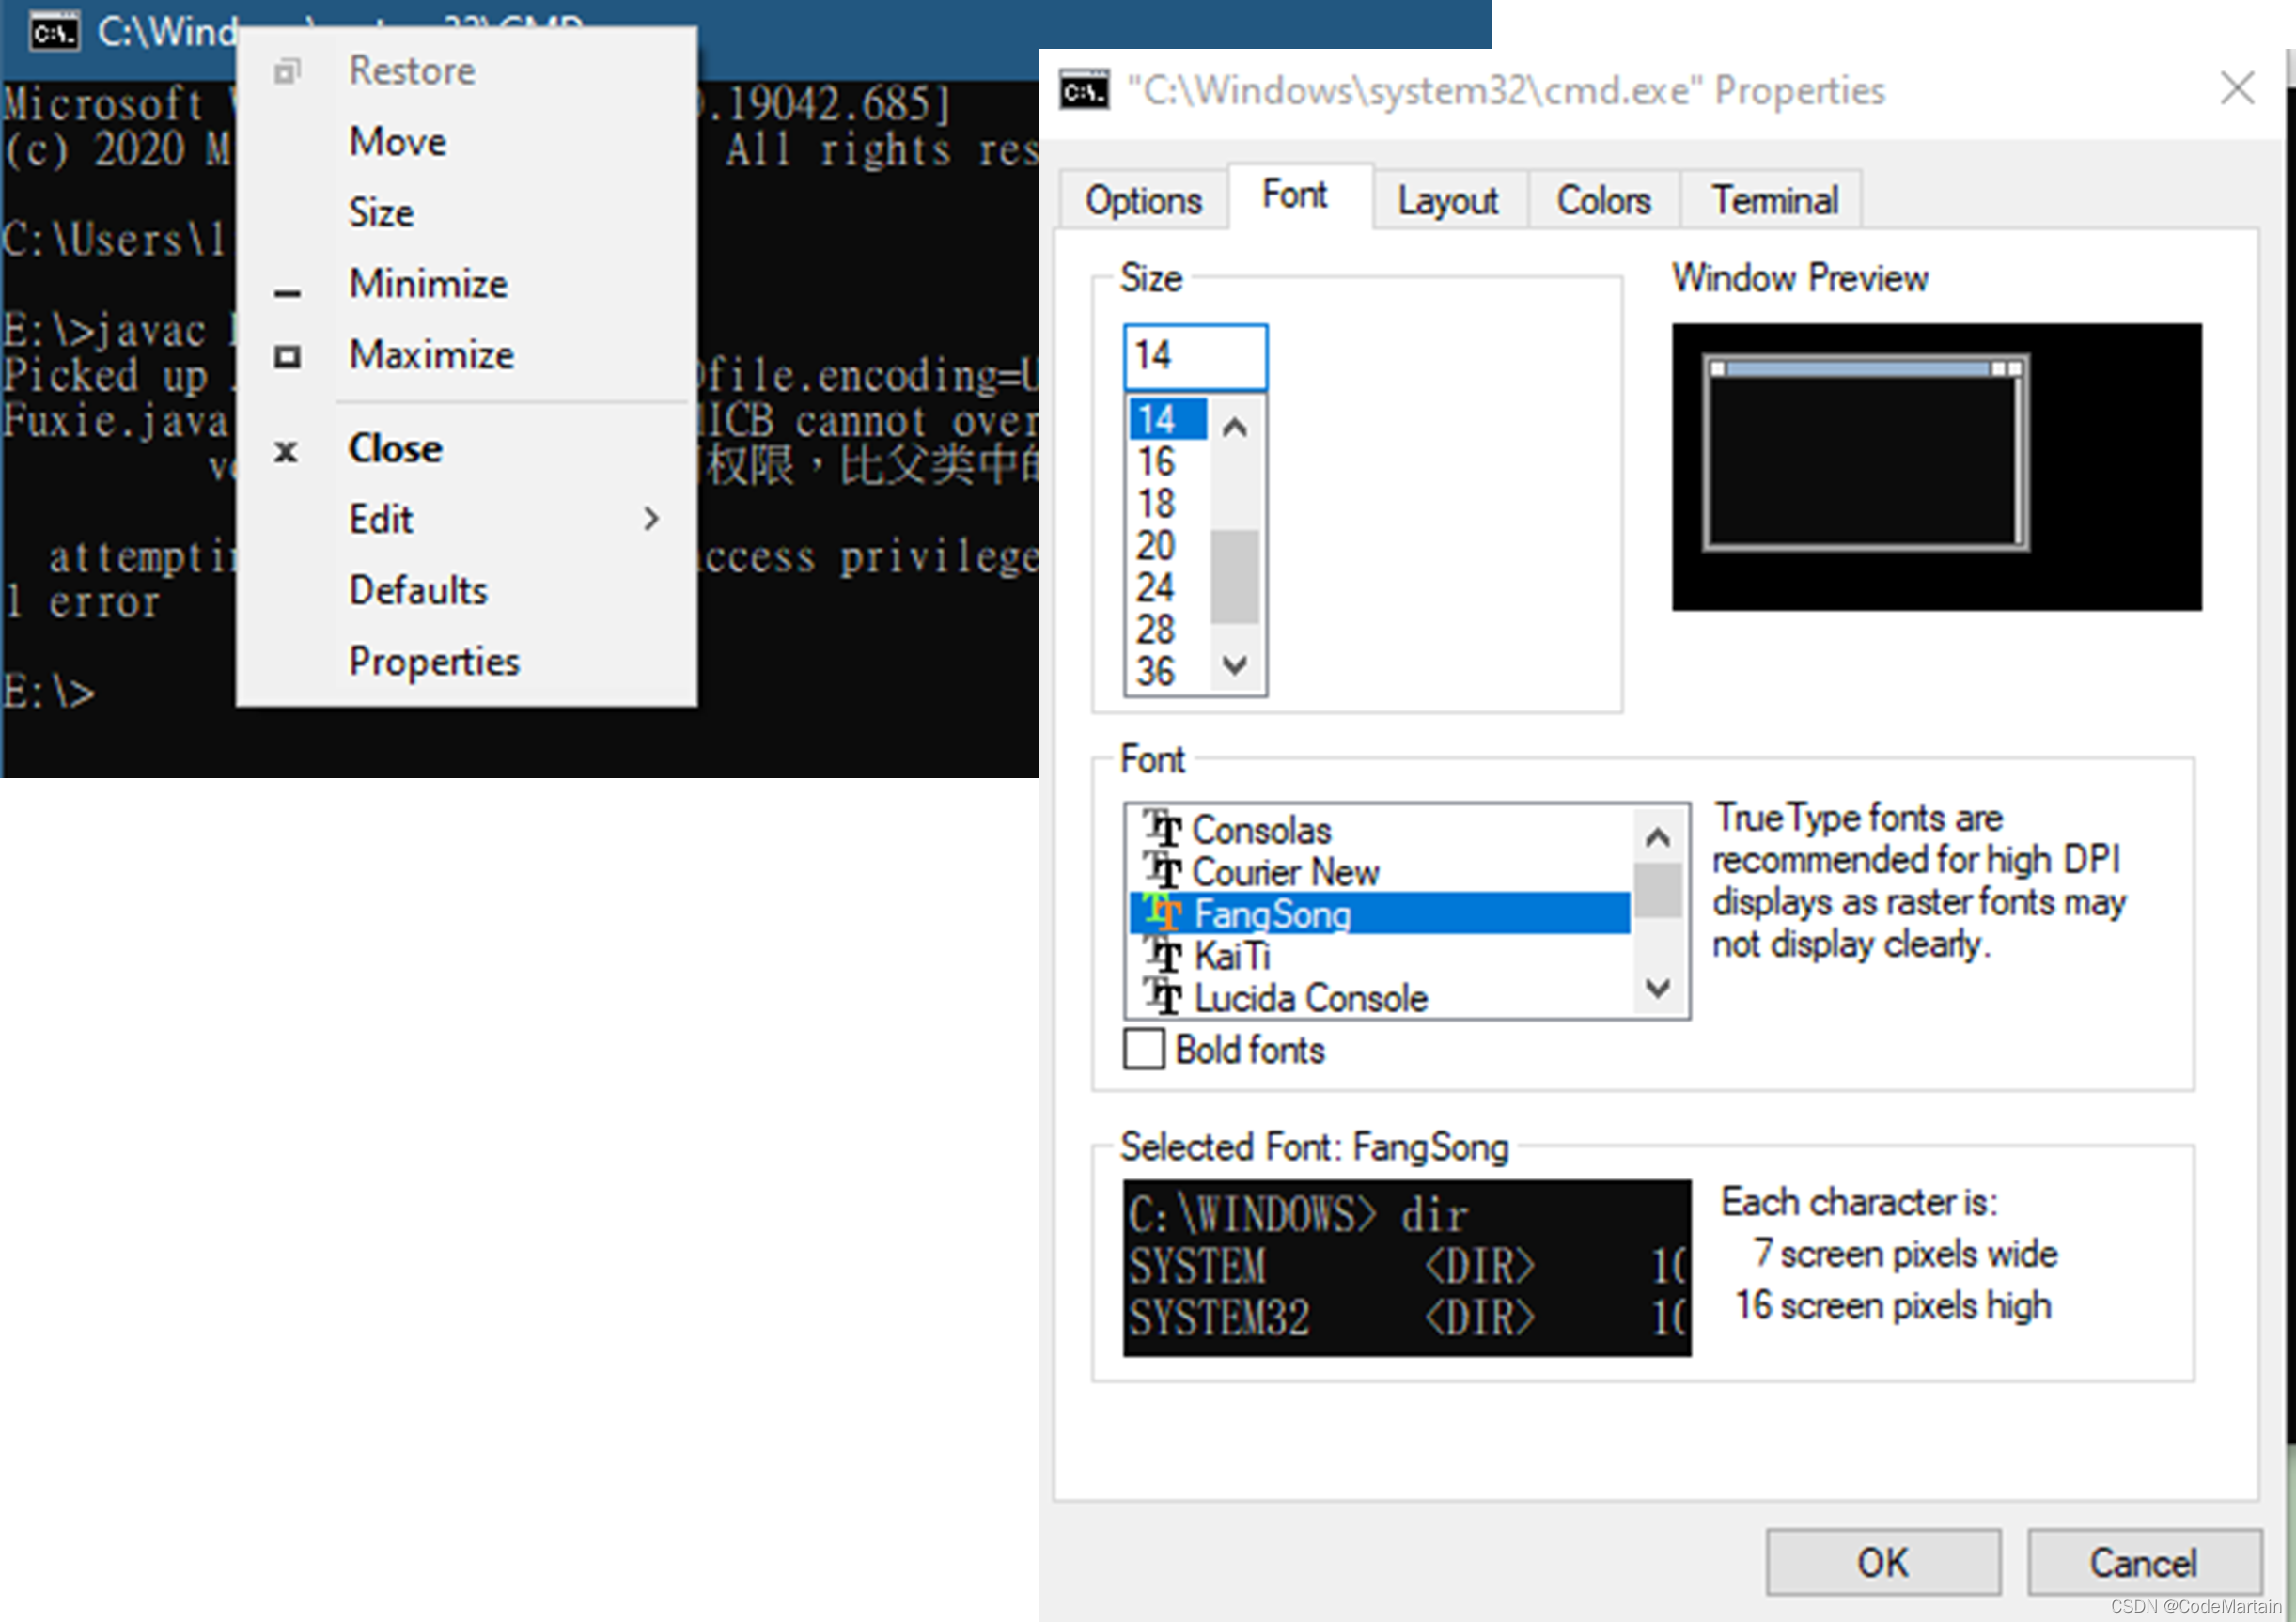Screen dimensions: 2296x1622
Task: Switch to the Options tab
Action: point(1144,200)
